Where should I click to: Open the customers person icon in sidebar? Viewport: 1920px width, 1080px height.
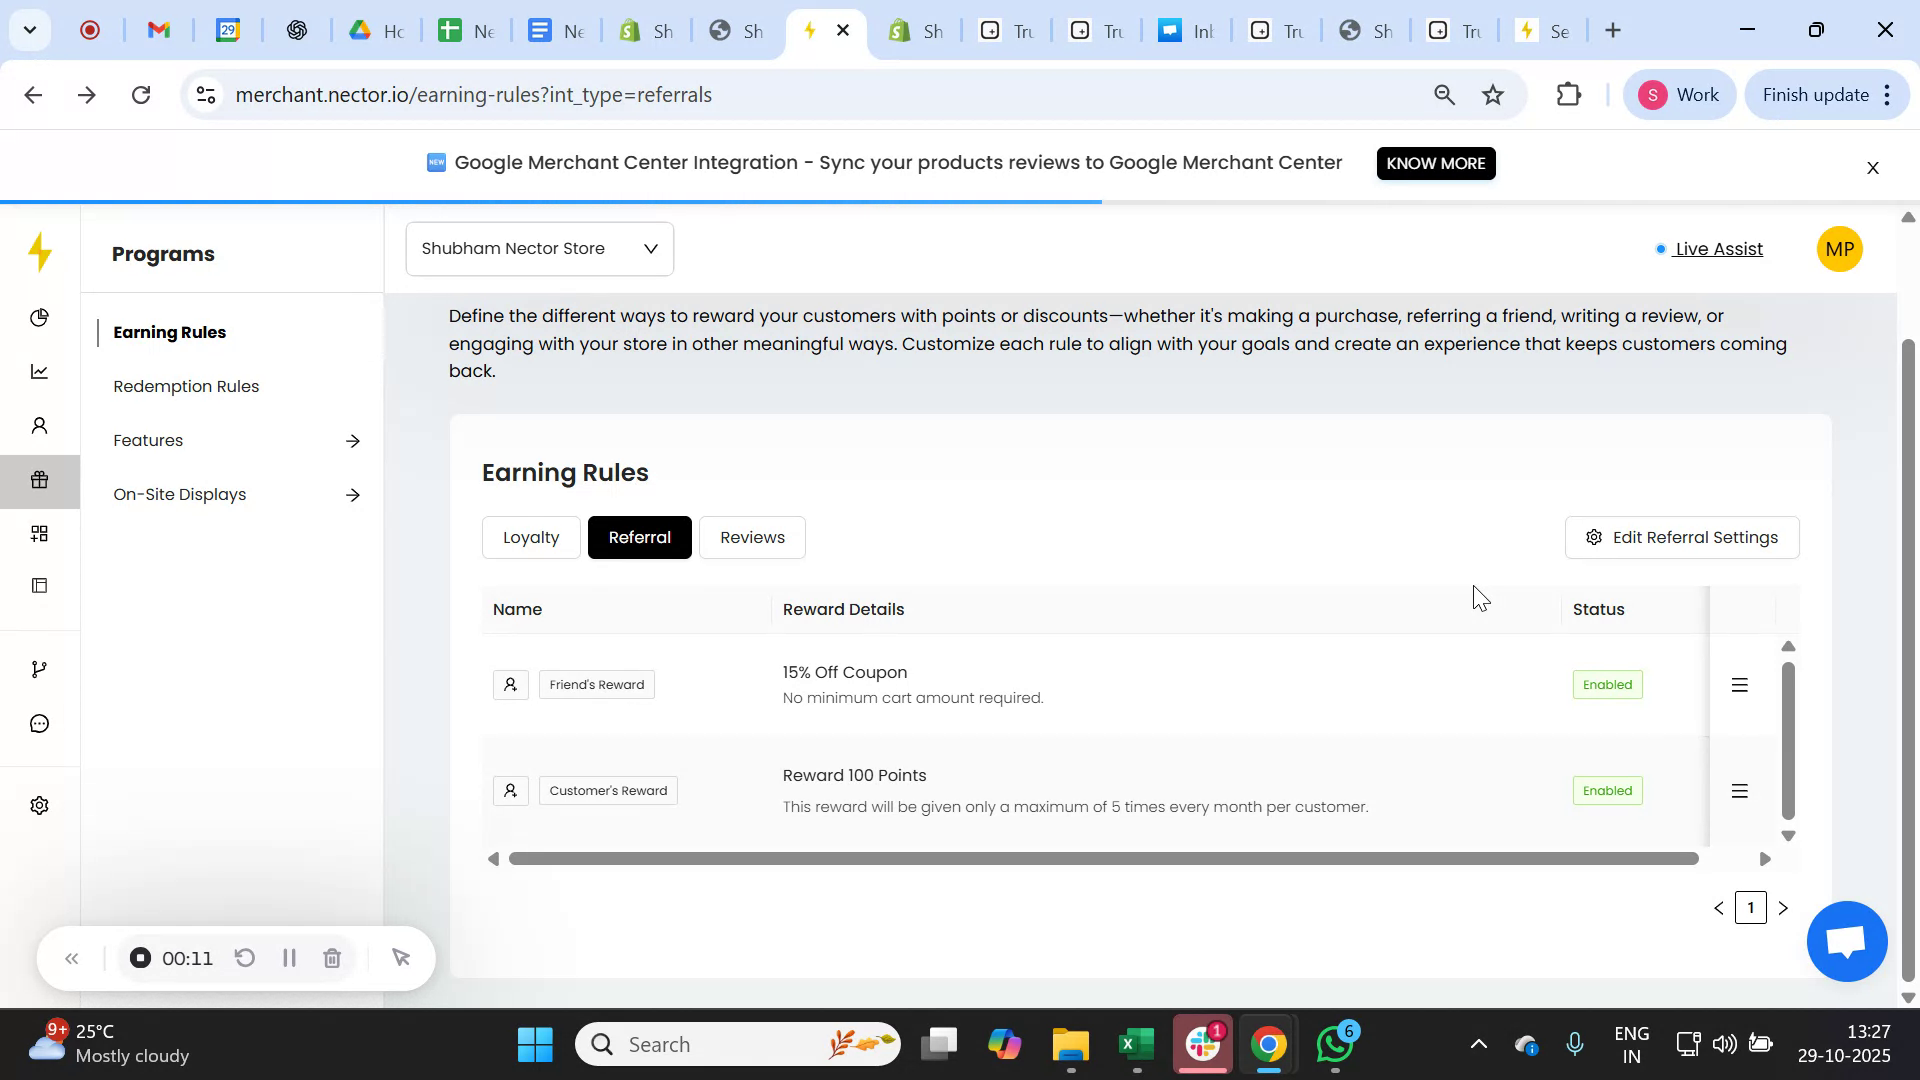(x=39, y=425)
